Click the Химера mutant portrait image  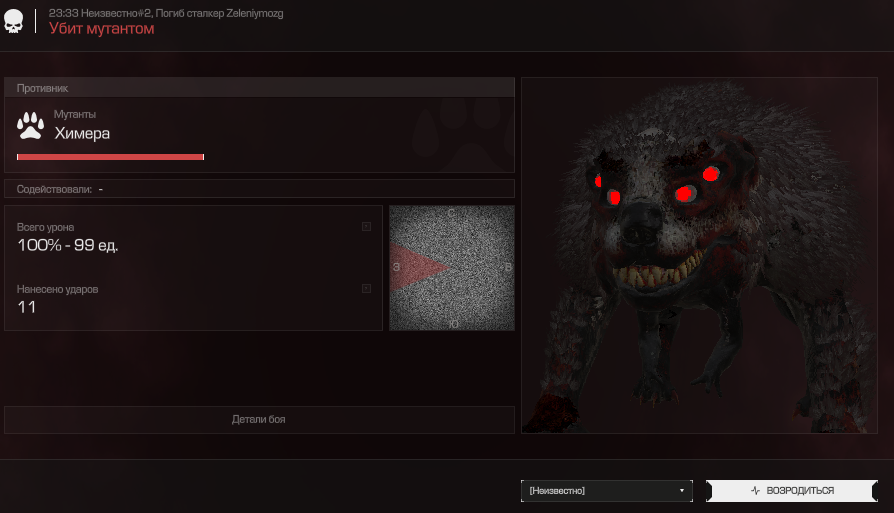[x=699, y=255]
